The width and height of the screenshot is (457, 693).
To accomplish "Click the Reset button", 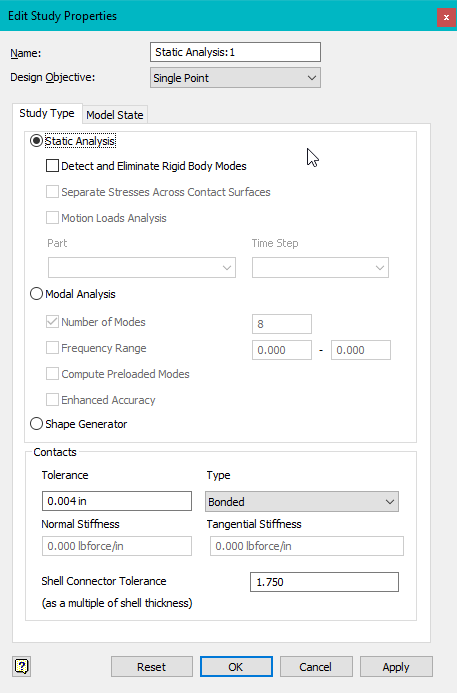I will [152, 666].
